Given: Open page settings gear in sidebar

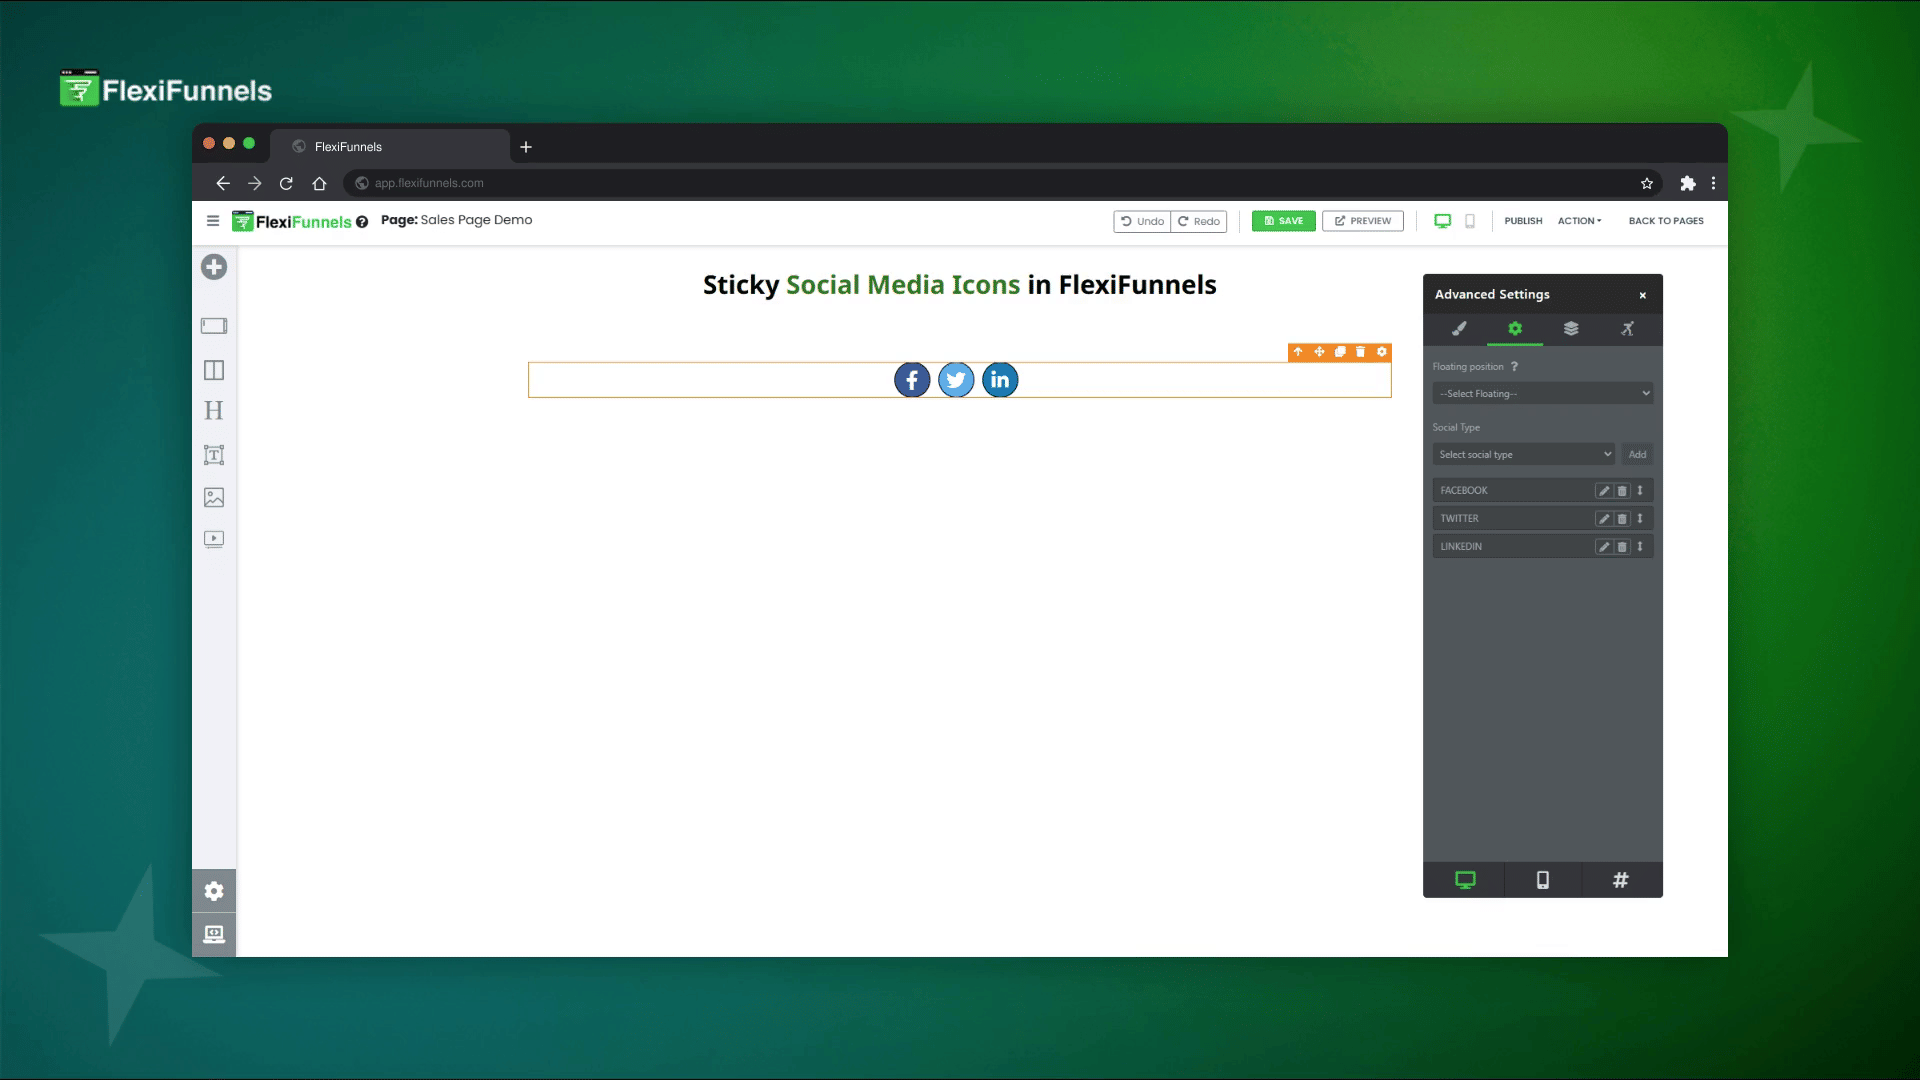Looking at the screenshot, I should point(214,891).
